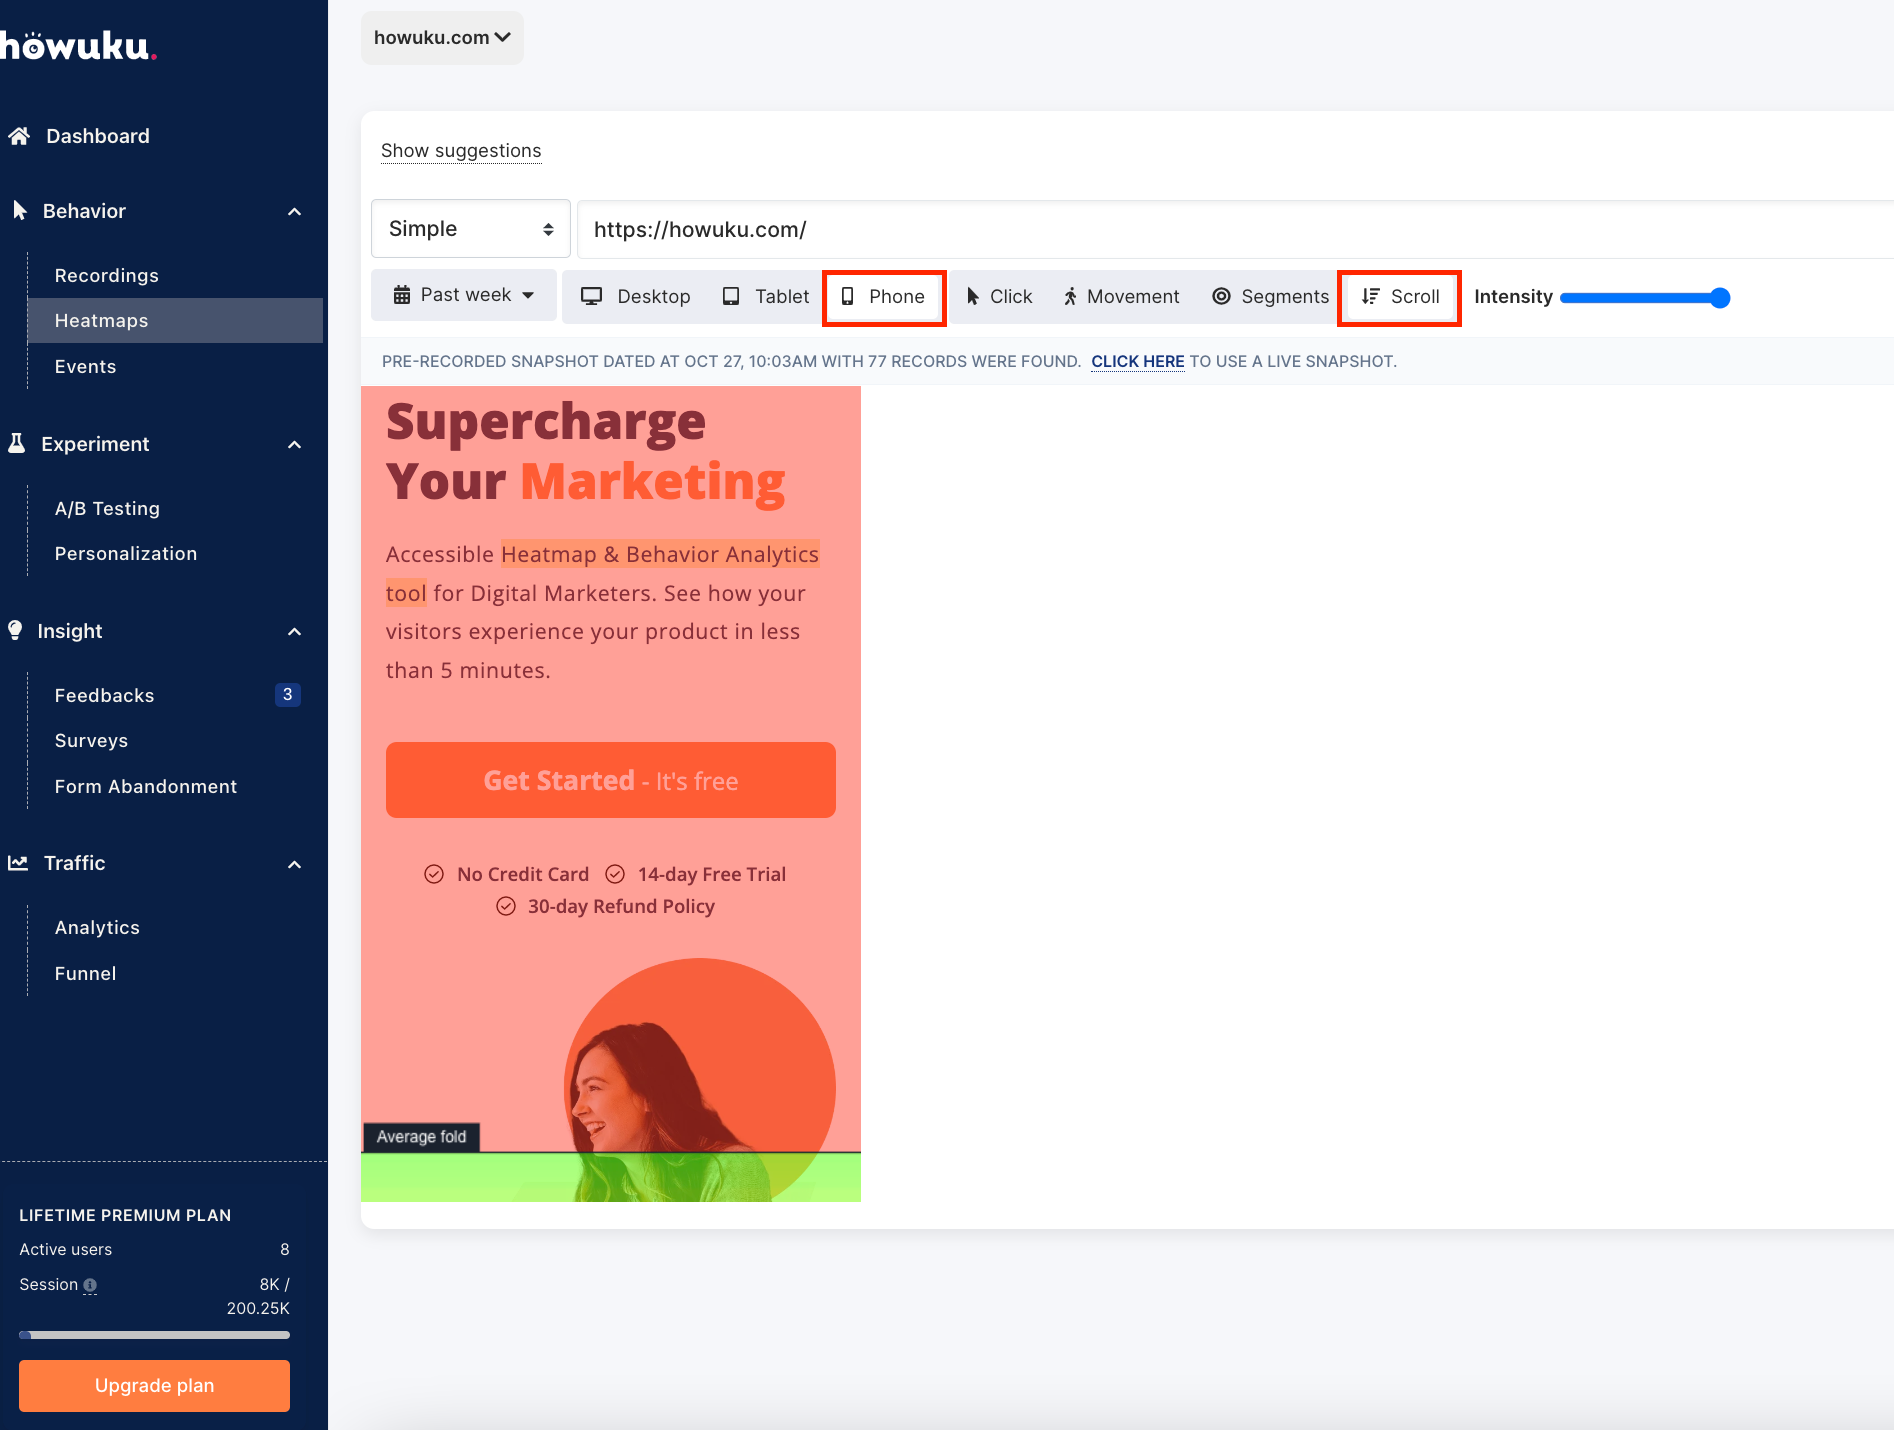Click the session usage progress bar
This screenshot has height=1430, width=1894.
(154, 1334)
